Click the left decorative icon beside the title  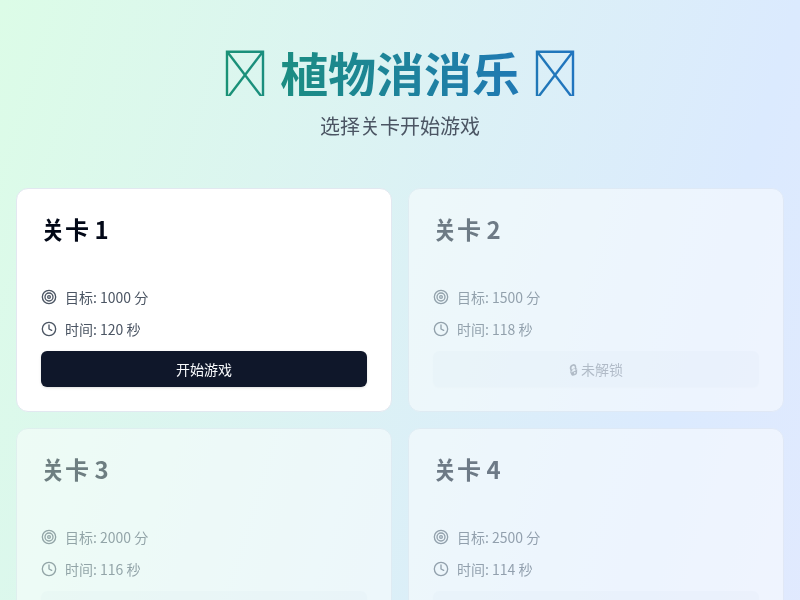240,72
